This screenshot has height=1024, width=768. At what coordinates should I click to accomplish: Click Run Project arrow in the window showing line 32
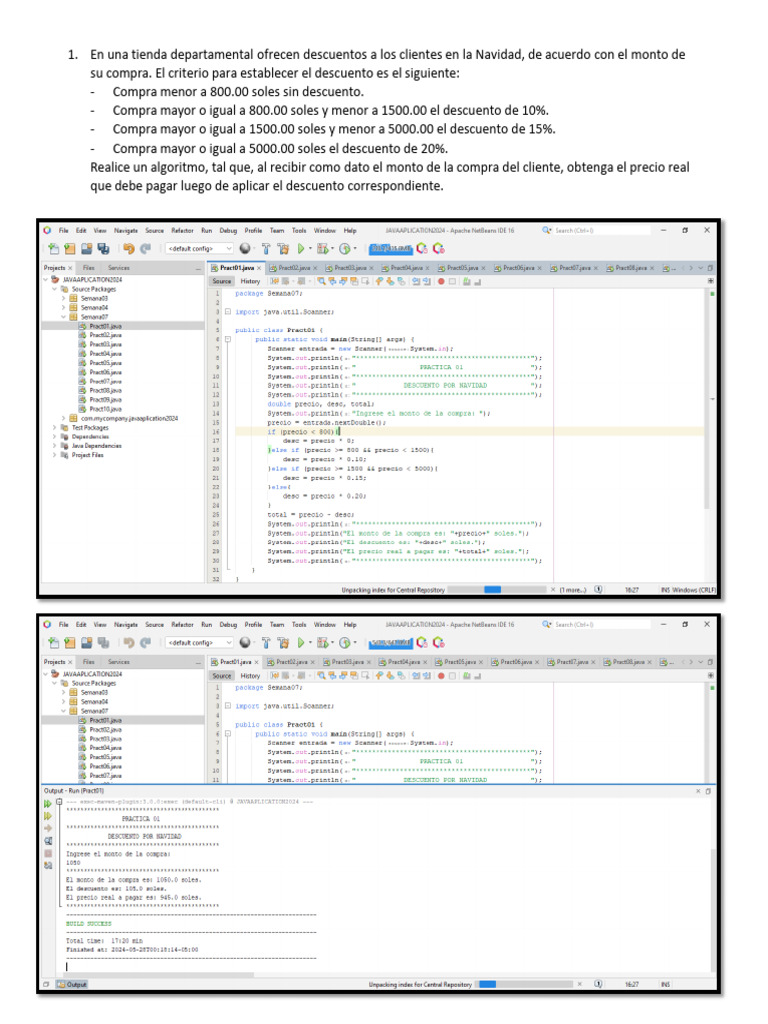(301, 249)
